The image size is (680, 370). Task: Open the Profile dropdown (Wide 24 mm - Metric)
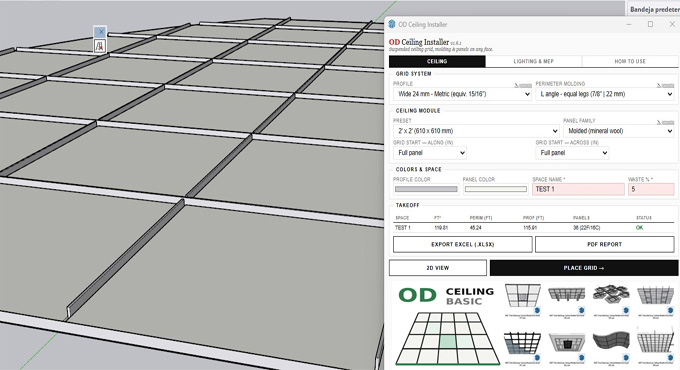point(462,94)
